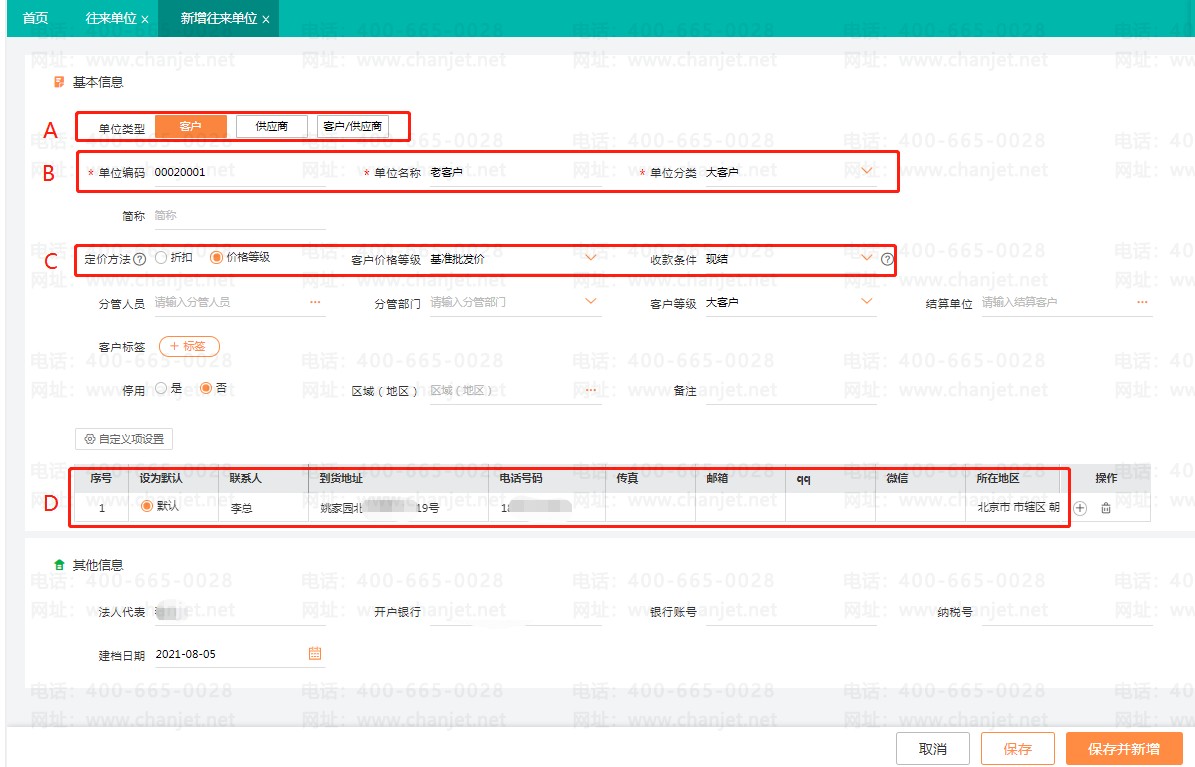Viewport: 1195px width, 767px height.
Task: Select the 价格等级 pricing radio button
Action: pyautogui.click(x=216, y=258)
